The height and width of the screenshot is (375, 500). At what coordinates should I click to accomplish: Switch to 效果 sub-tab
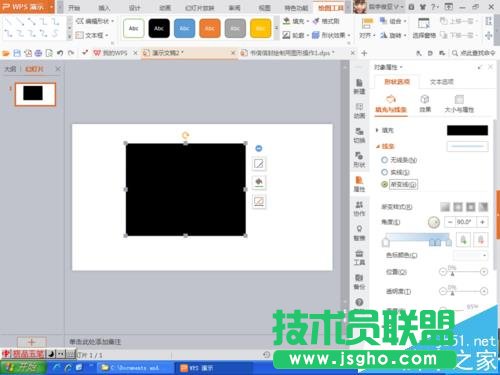click(x=425, y=103)
